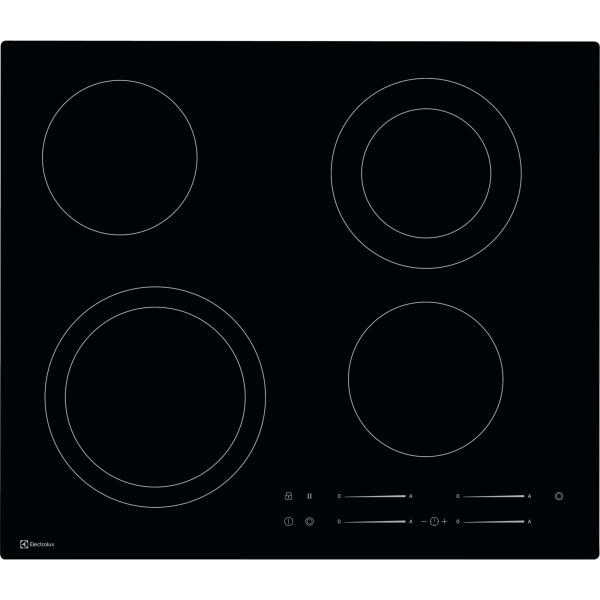Tap A on the upper-right slider

(530, 496)
